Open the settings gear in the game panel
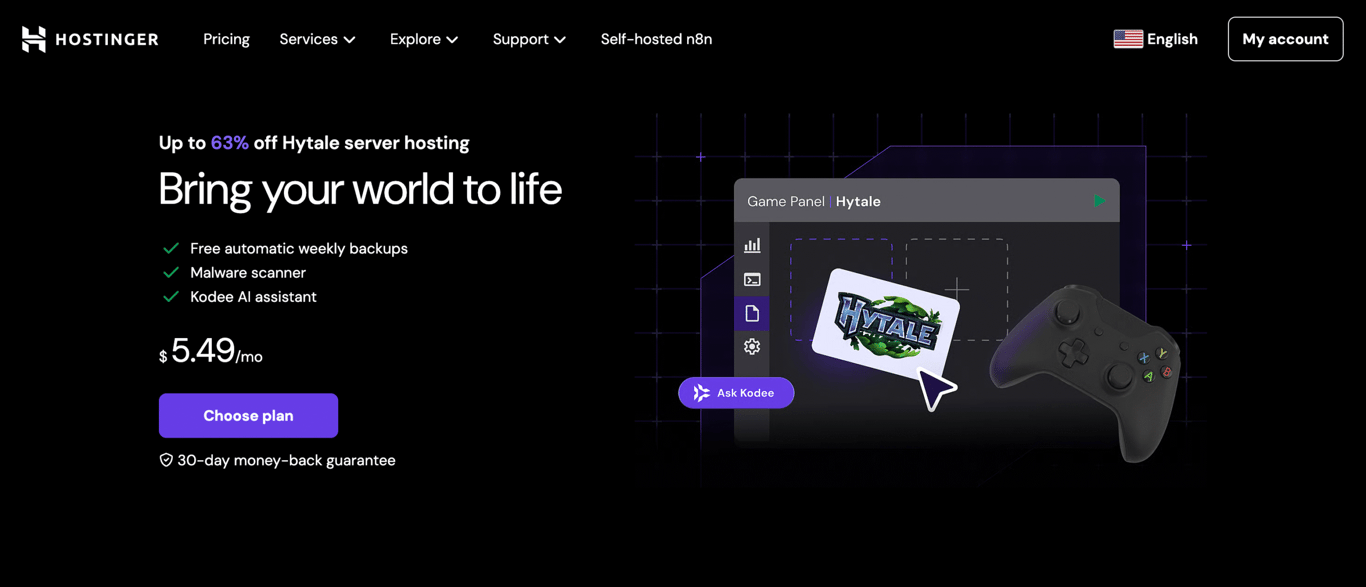 [x=752, y=346]
